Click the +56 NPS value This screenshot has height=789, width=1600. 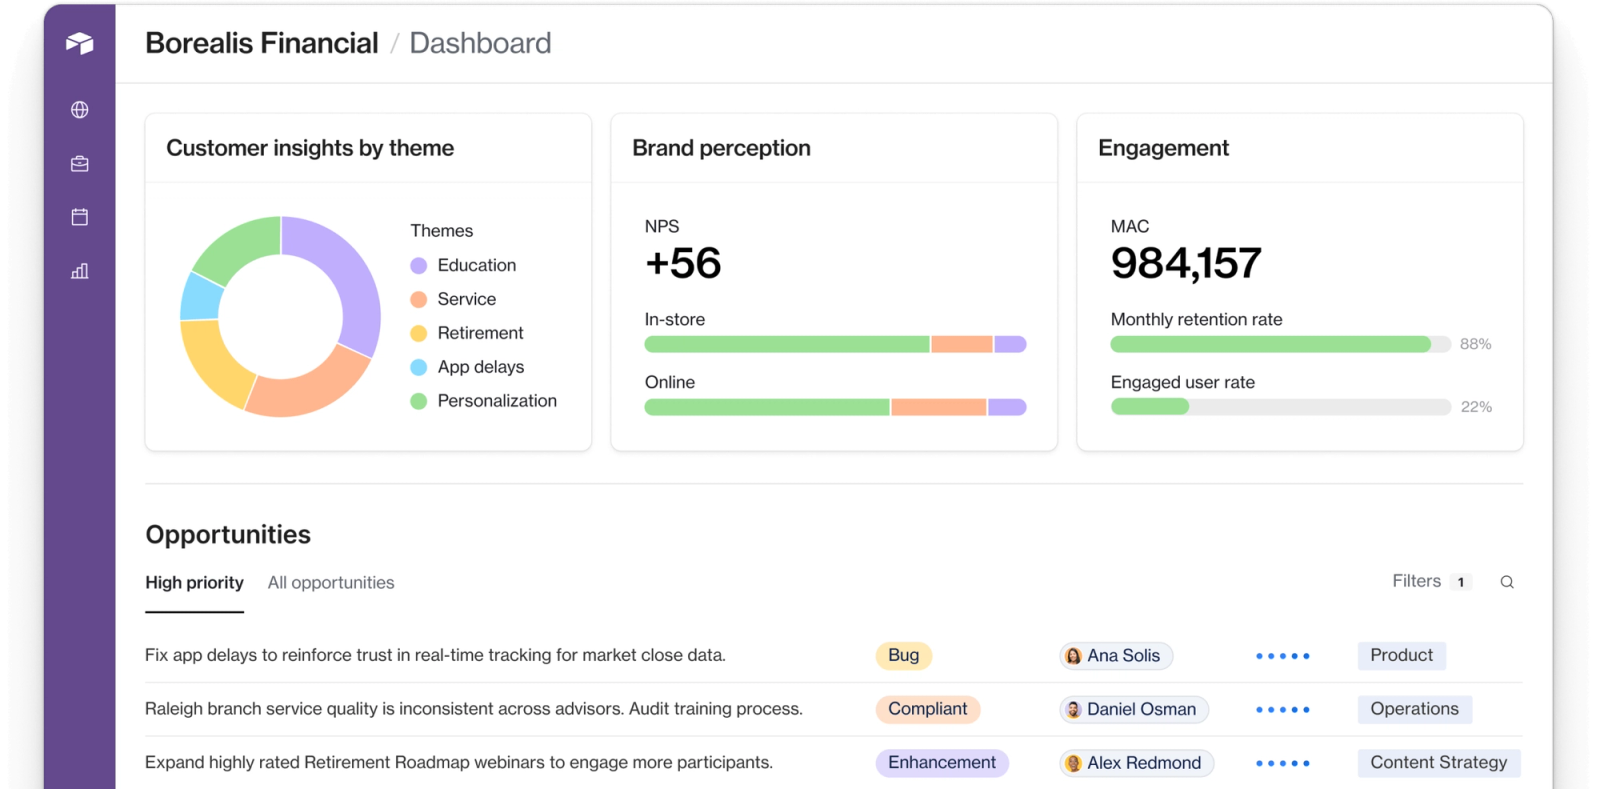(x=683, y=263)
